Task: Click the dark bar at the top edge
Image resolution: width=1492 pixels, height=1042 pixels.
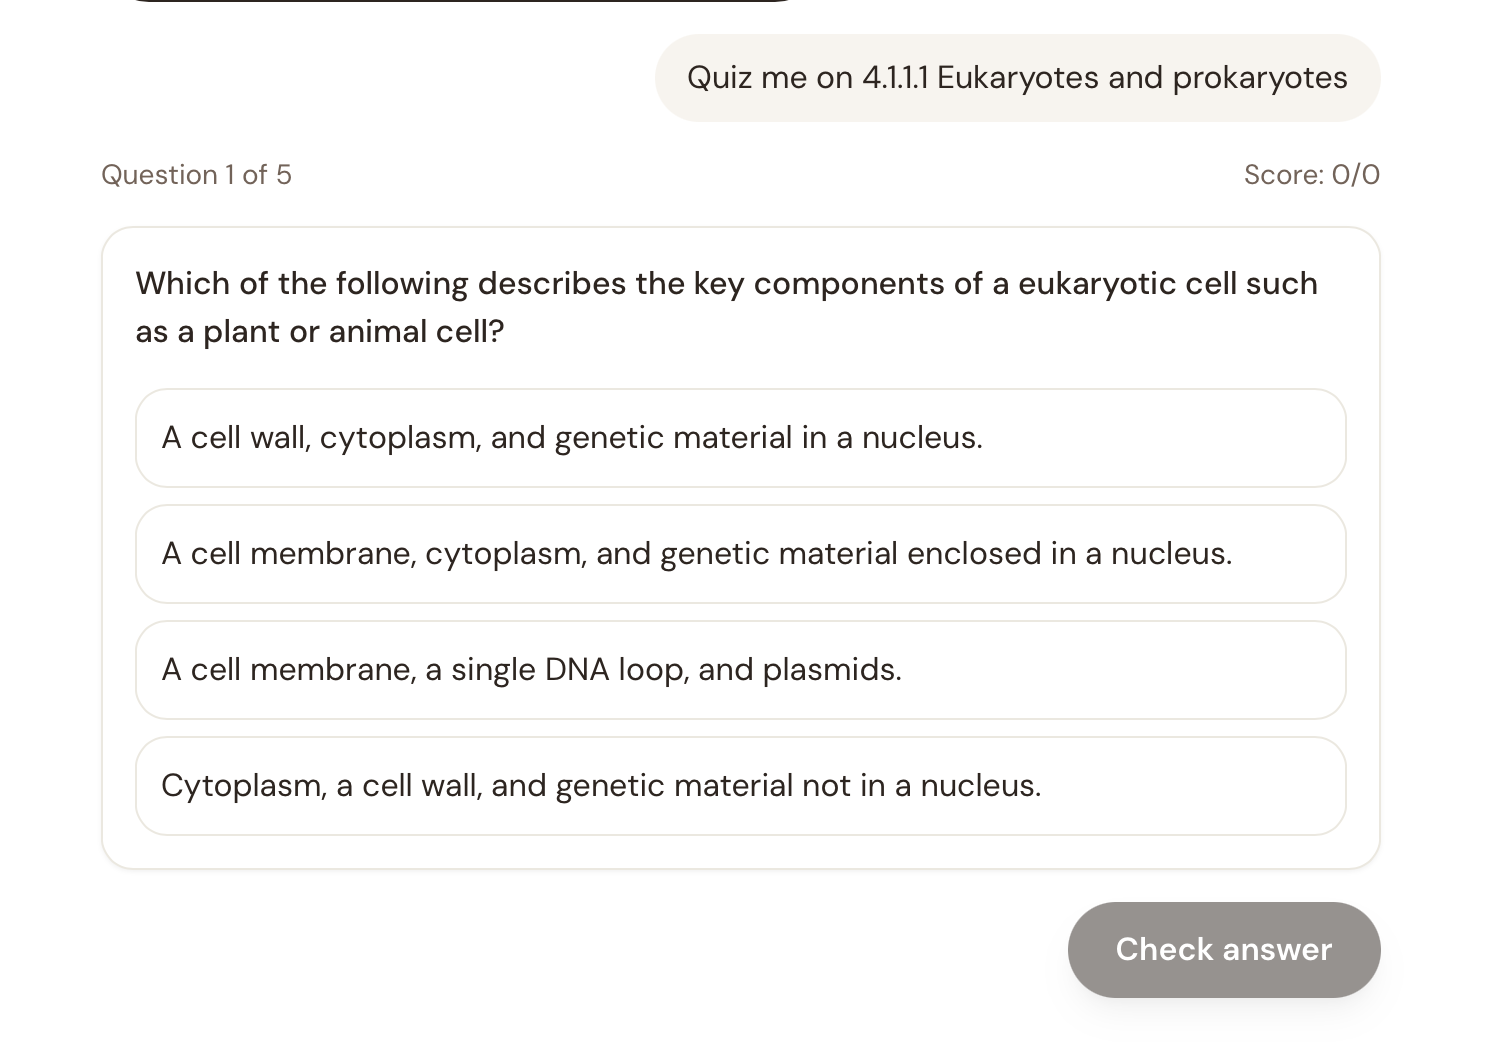Action: 460,1
